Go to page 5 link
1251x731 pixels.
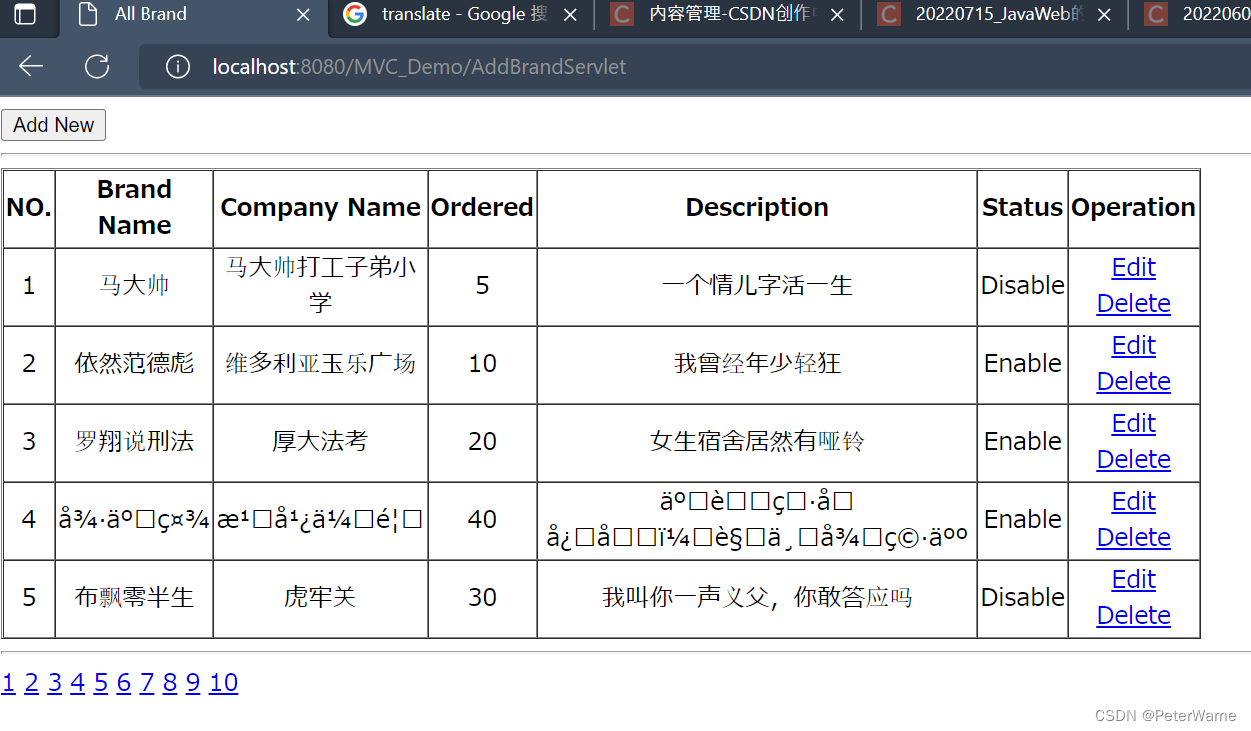[101, 683]
